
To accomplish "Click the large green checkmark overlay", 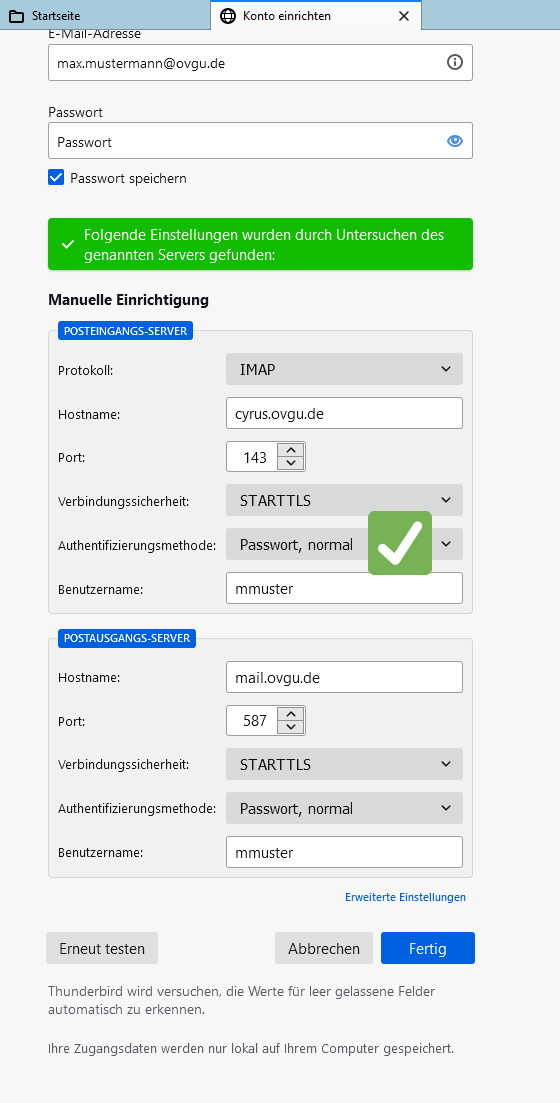I will (400, 543).
